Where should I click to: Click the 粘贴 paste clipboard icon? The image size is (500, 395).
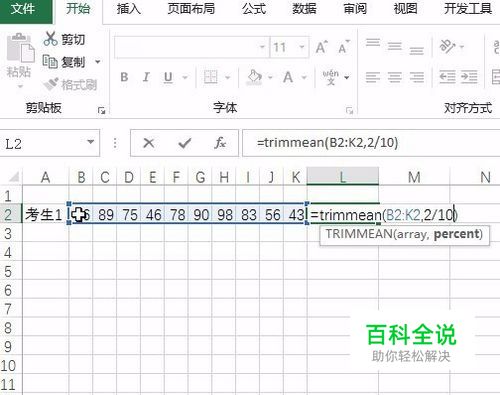pos(20,48)
